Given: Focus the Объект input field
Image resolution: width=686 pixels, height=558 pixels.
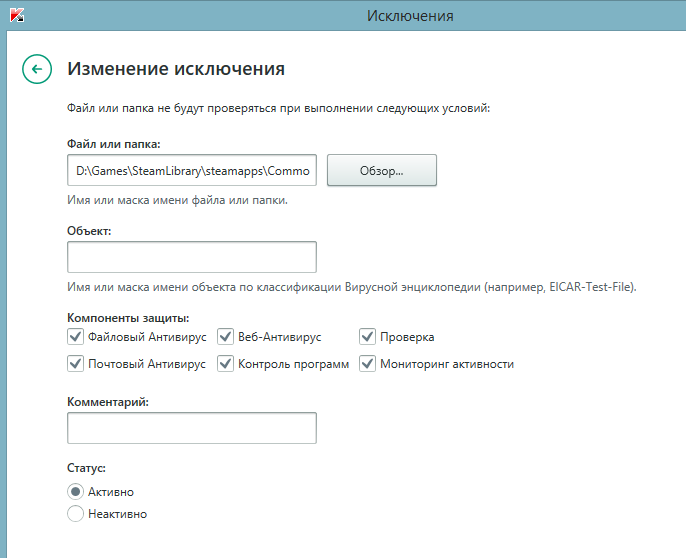Looking at the screenshot, I should [x=192, y=257].
